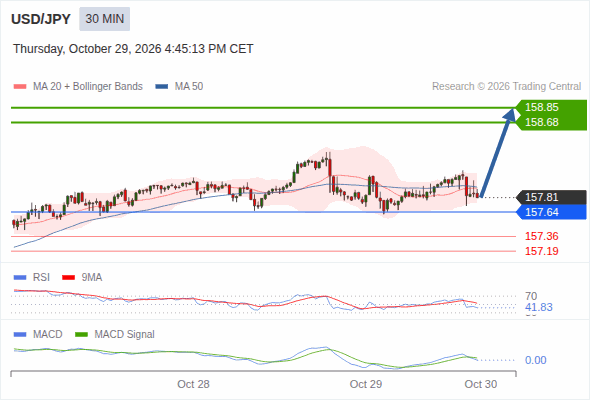
Task: Click the 157.36 red support label
Action: click(x=541, y=236)
